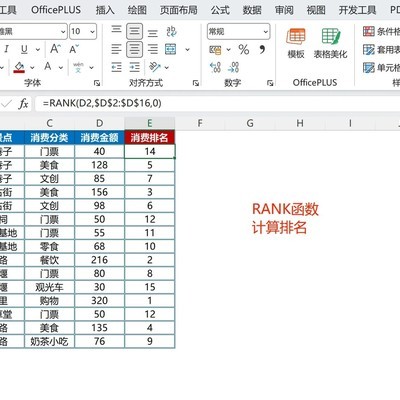
Task: Align cell text to the right
Action: pos(153,49)
